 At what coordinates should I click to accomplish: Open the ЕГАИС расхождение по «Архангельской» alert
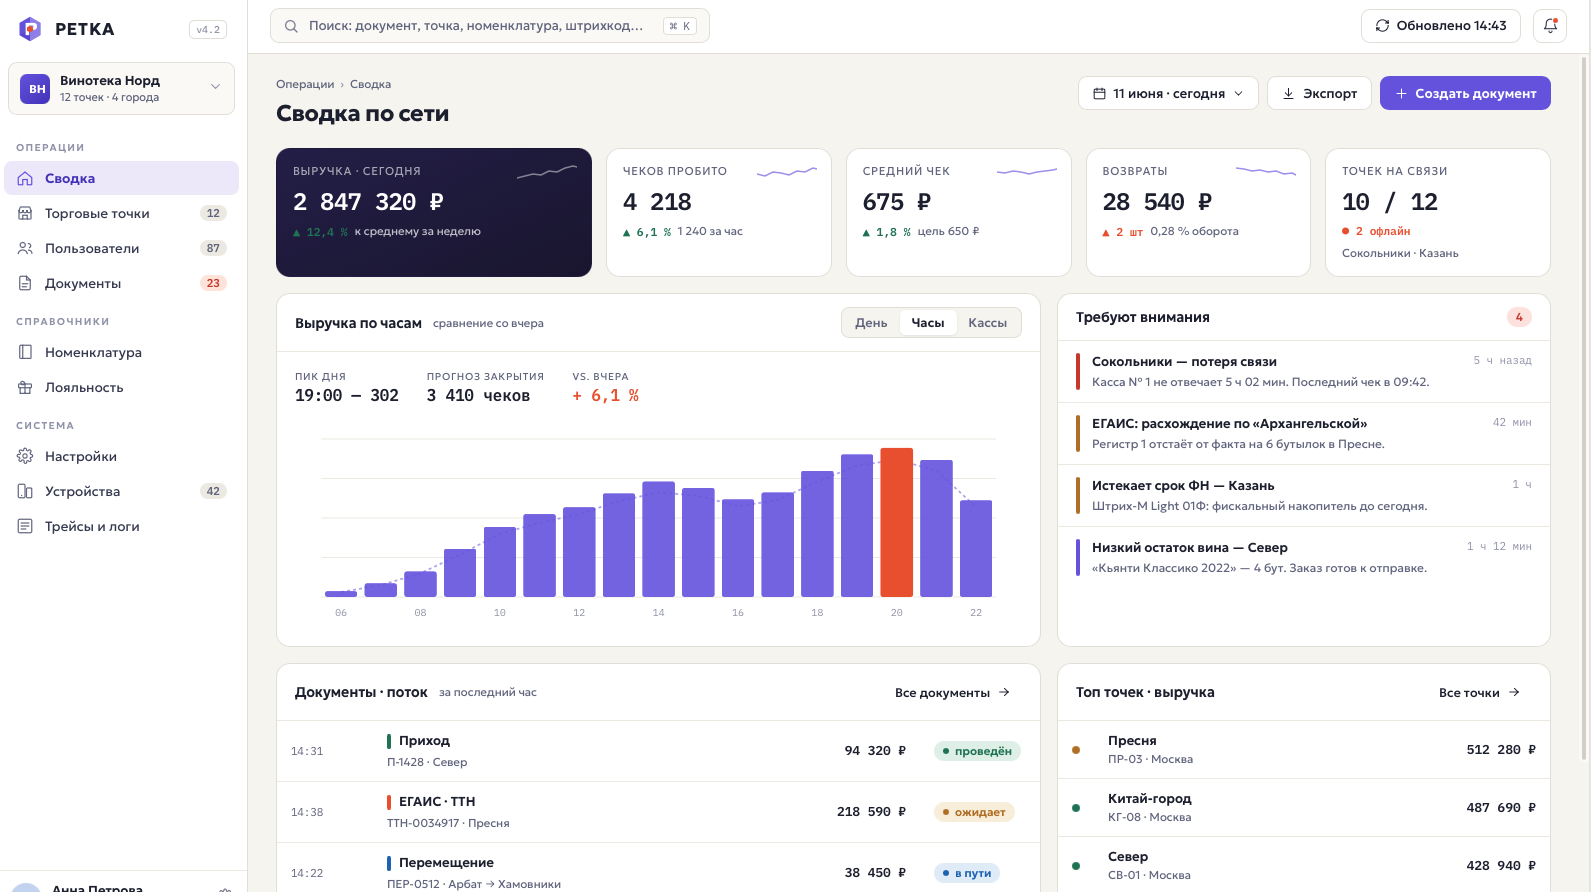click(x=1304, y=433)
